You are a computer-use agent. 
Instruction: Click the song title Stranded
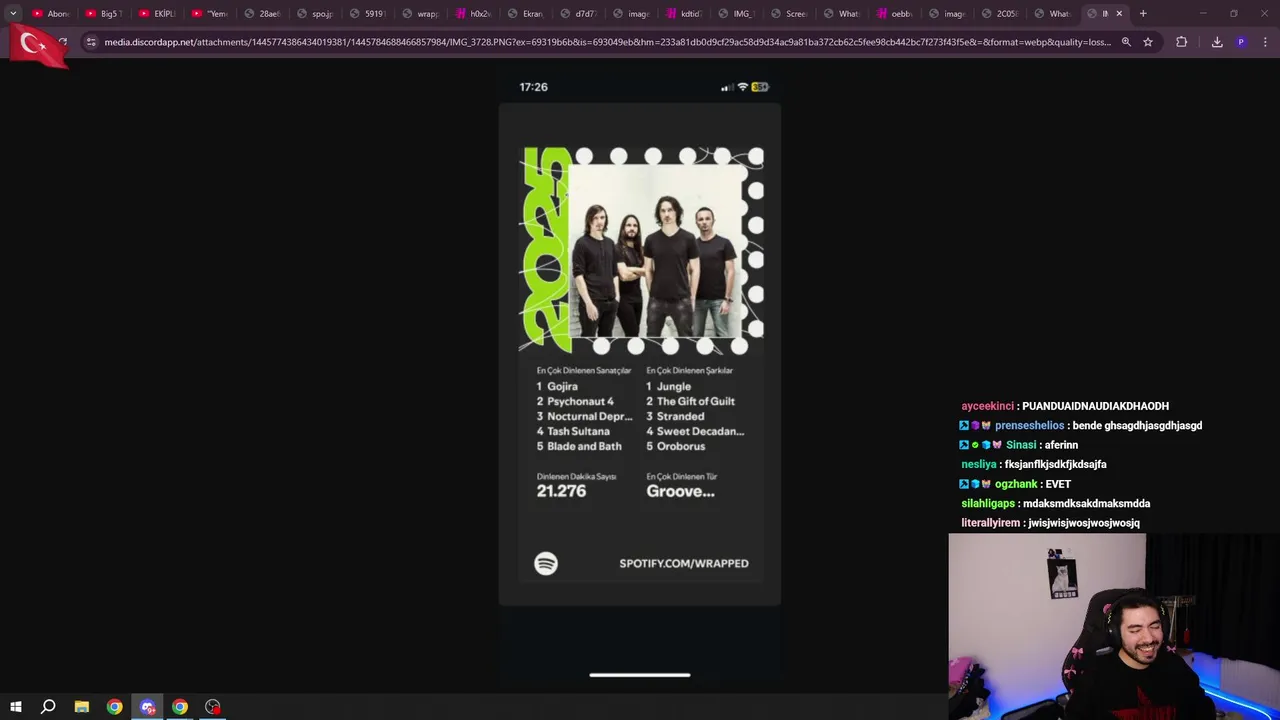tap(680, 416)
